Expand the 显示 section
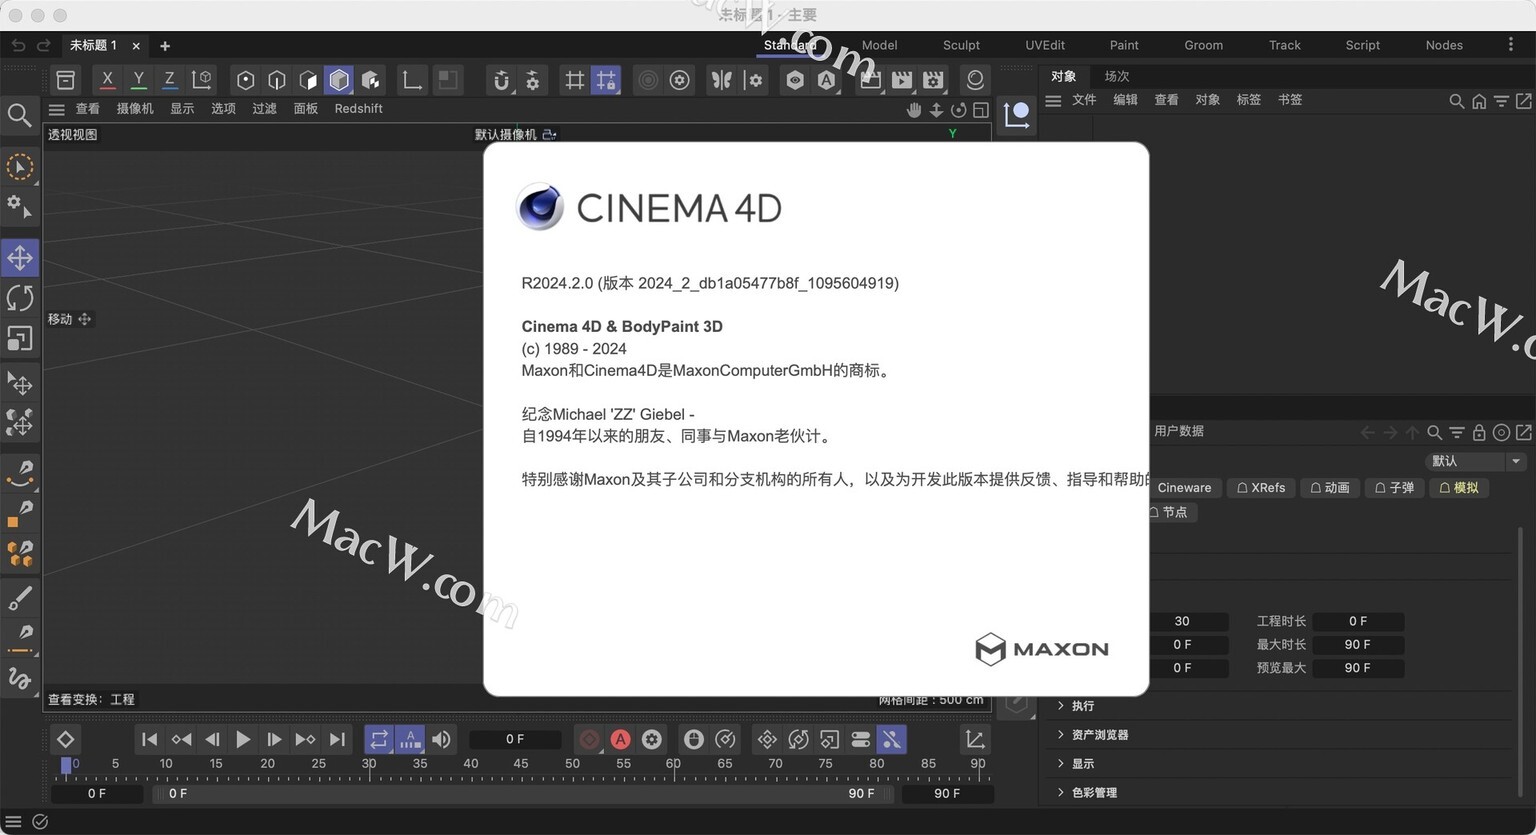The width and height of the screenshot is (1536, 835). [1083, 764]
